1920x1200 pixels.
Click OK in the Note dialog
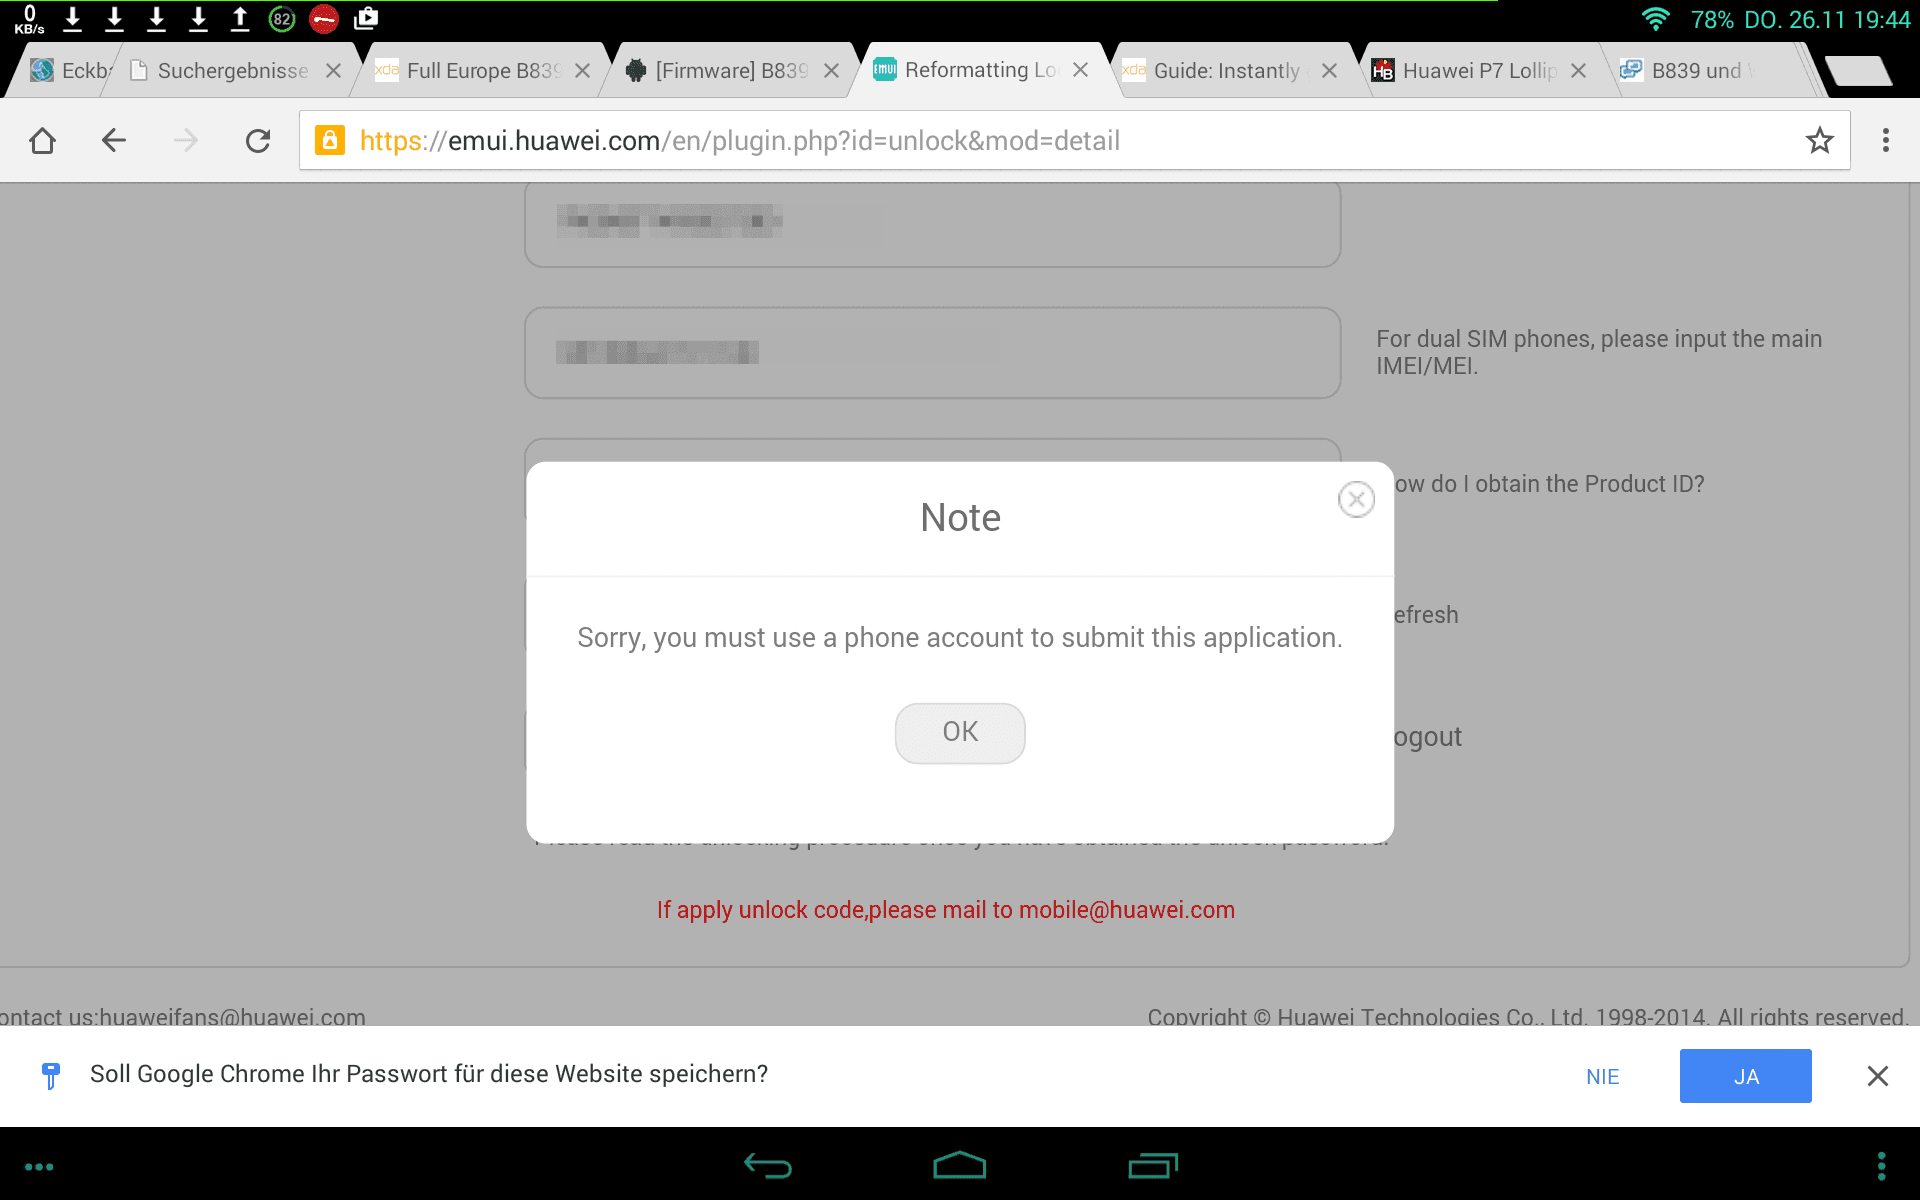(x=960, y=733)
